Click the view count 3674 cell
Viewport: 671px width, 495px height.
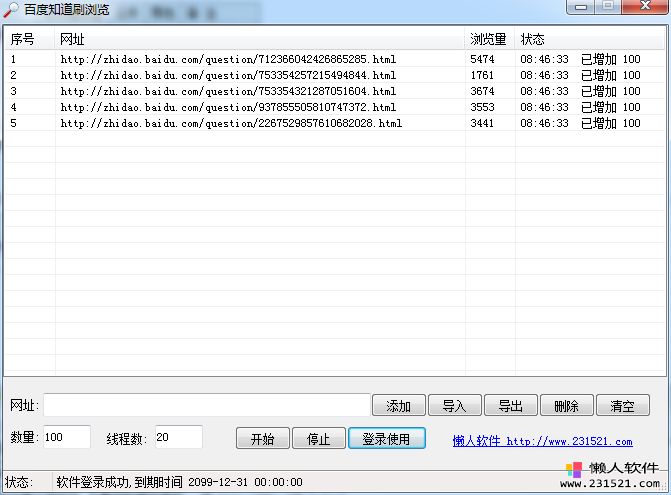pos(482,91)
